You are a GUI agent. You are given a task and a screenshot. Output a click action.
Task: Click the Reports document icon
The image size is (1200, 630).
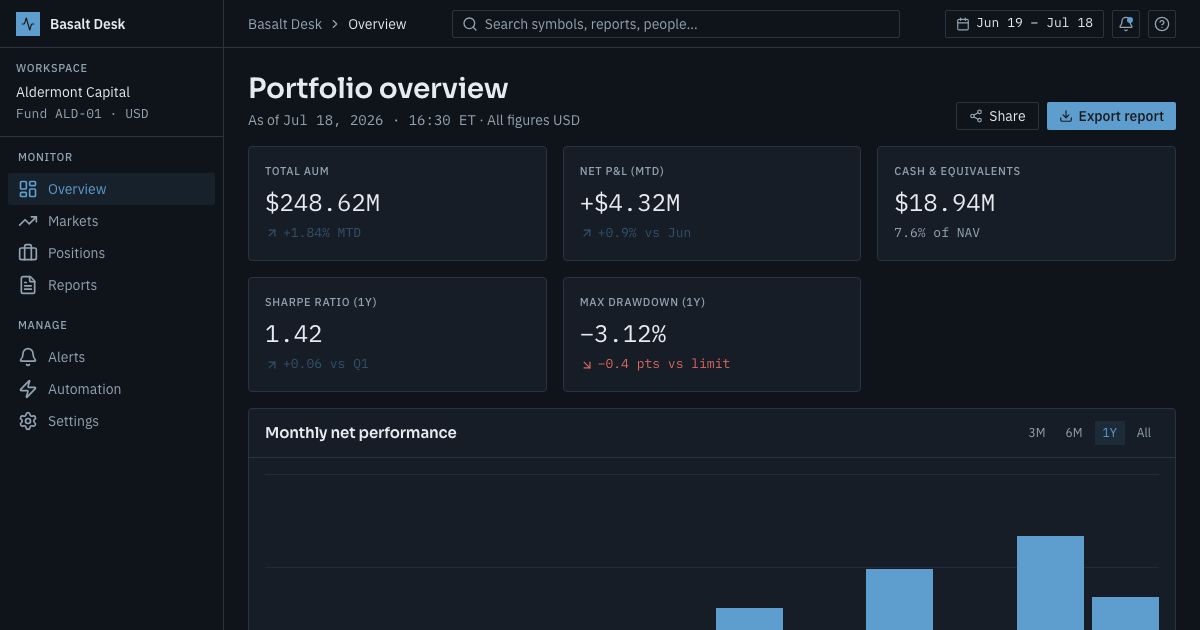coord(28,285)
